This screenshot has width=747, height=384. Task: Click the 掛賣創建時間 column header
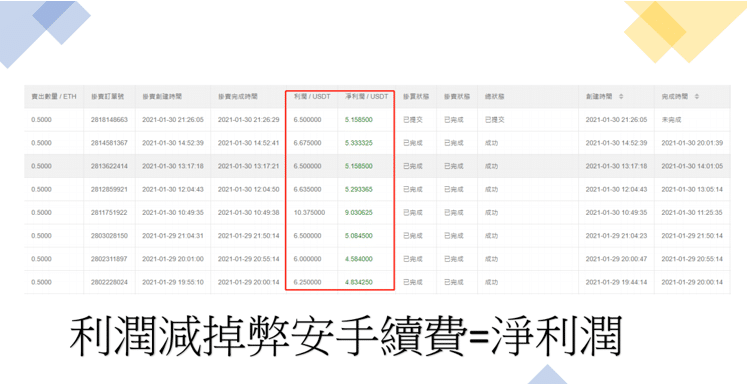(x=162, y=97)
